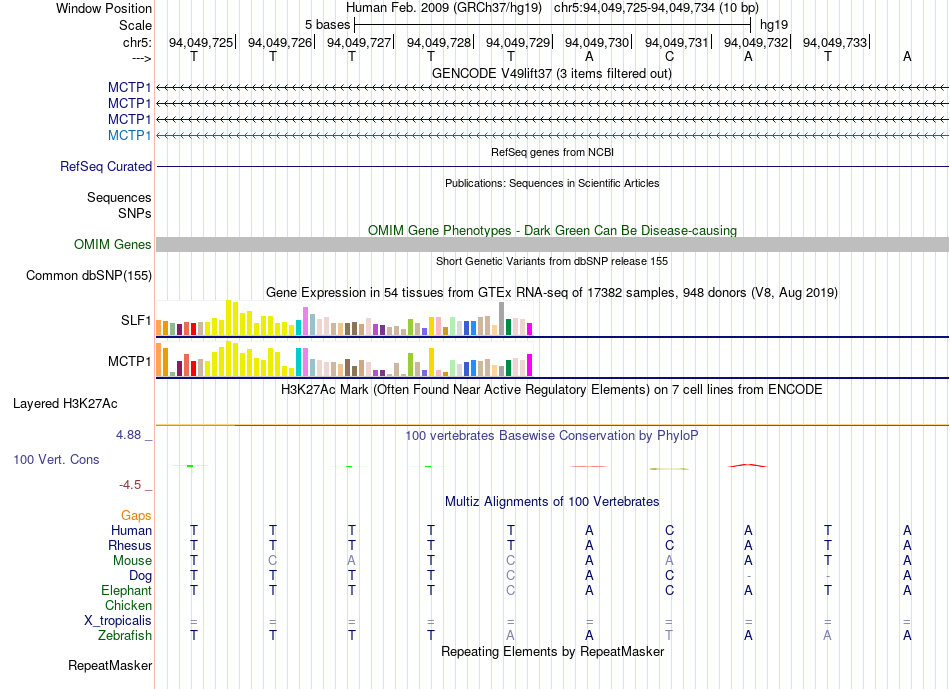Click the chr5: ruler label
The image size is (950, 689).
pyautogui.click(x=137, y=42)
